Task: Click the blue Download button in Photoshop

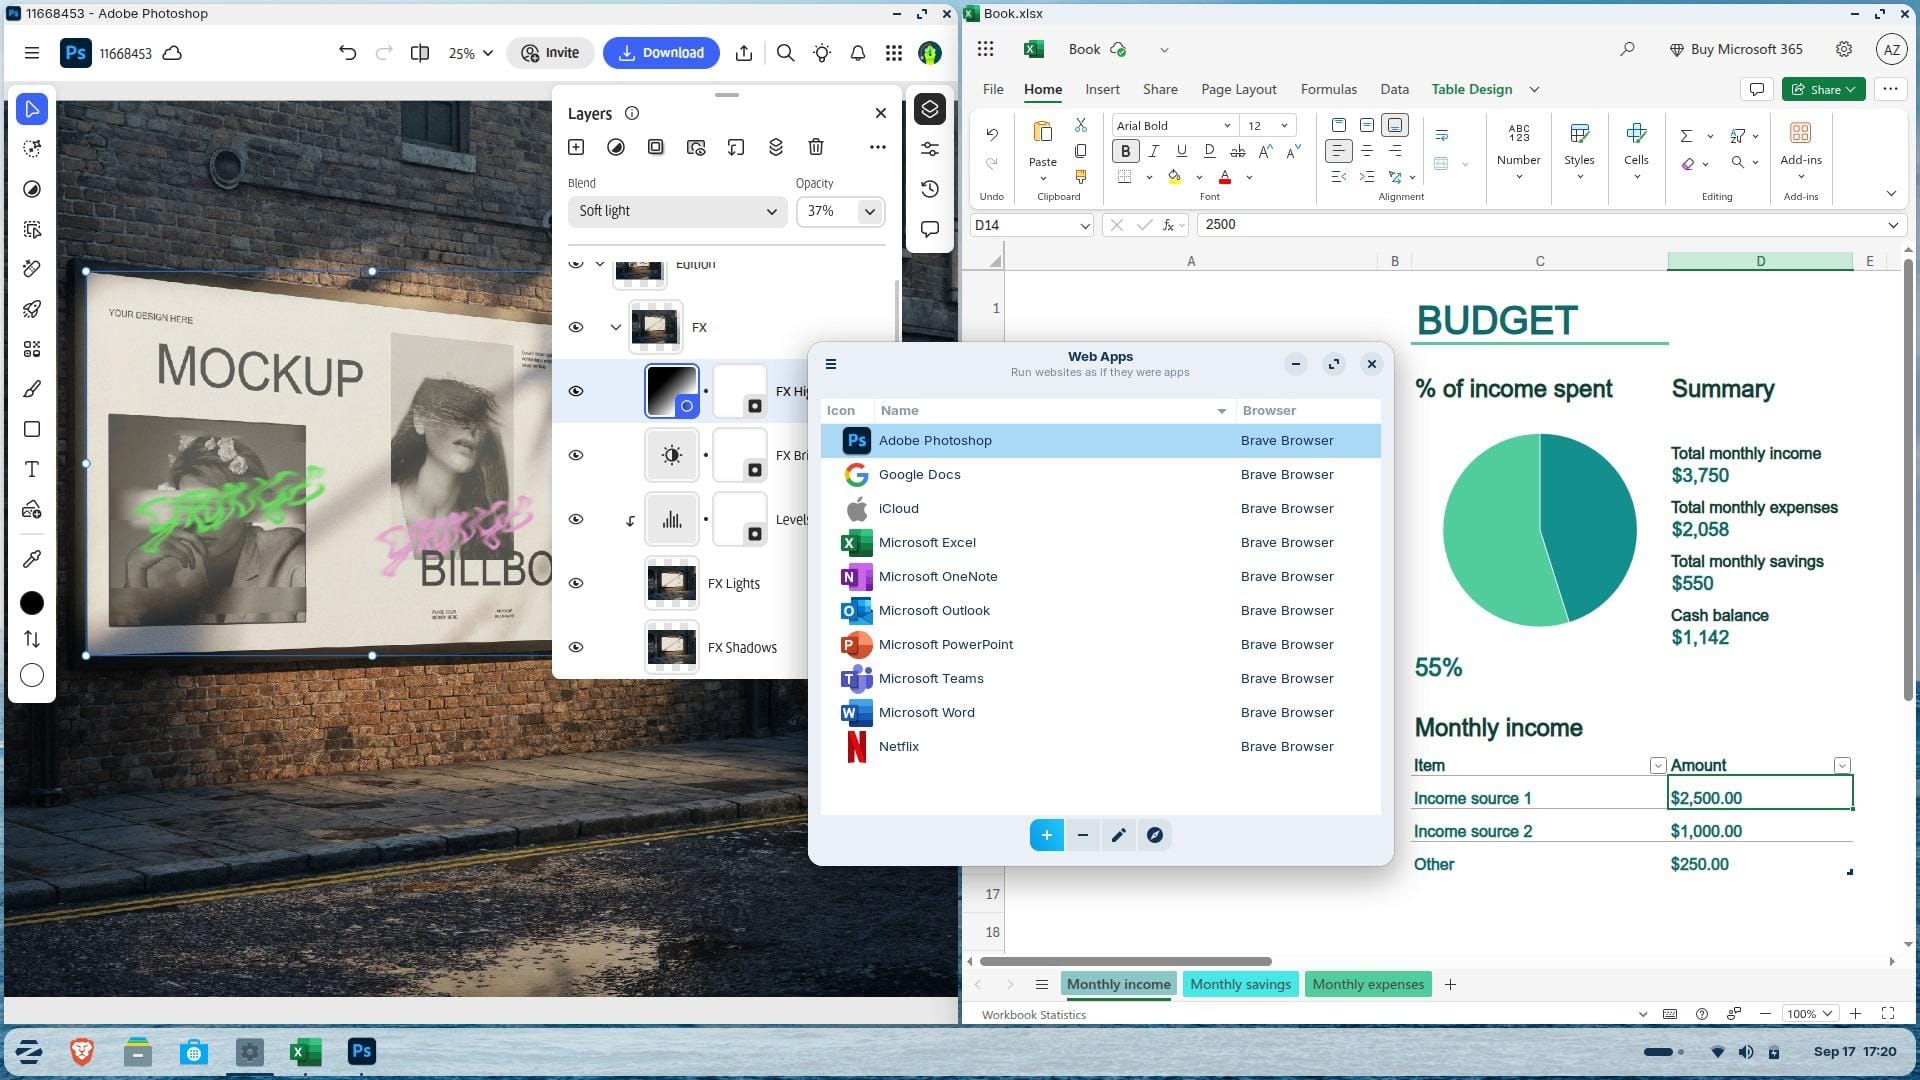Action: pyautogui.click(x=661, y=52)
